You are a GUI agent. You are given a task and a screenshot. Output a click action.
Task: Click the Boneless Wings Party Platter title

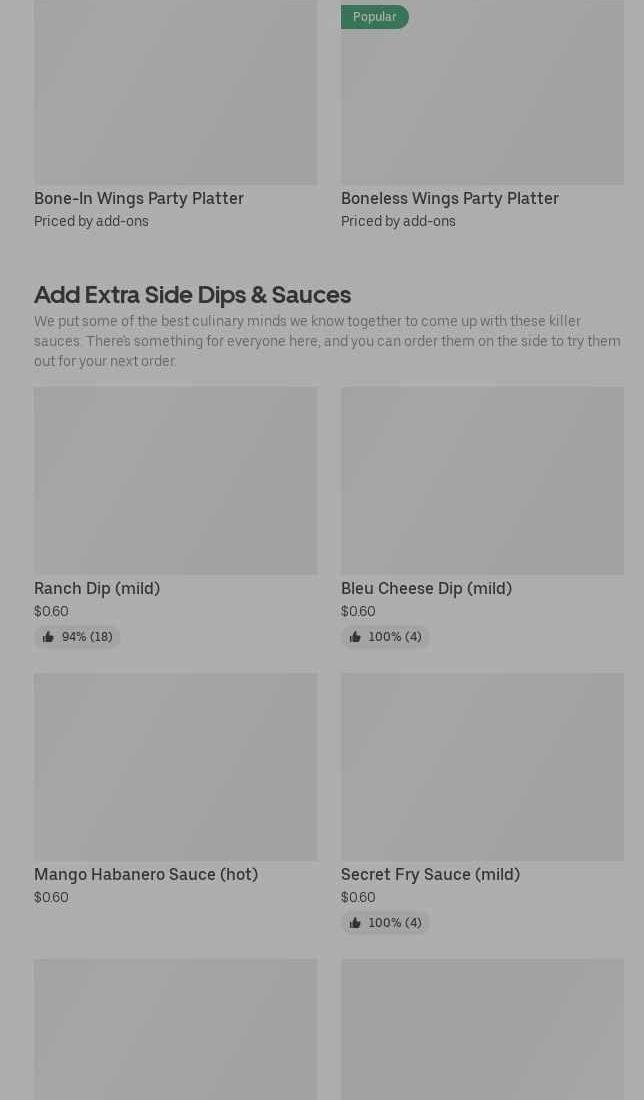point(450,198)
